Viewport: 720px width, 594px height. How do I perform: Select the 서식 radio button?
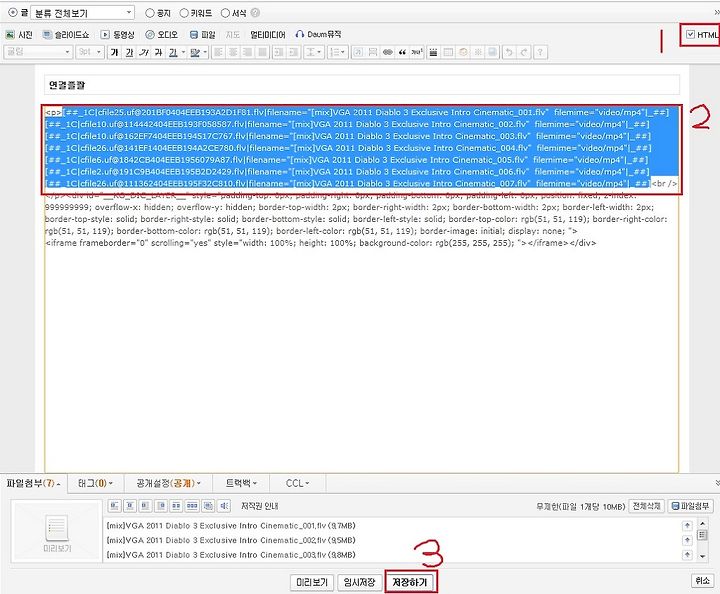coord(225,13)
